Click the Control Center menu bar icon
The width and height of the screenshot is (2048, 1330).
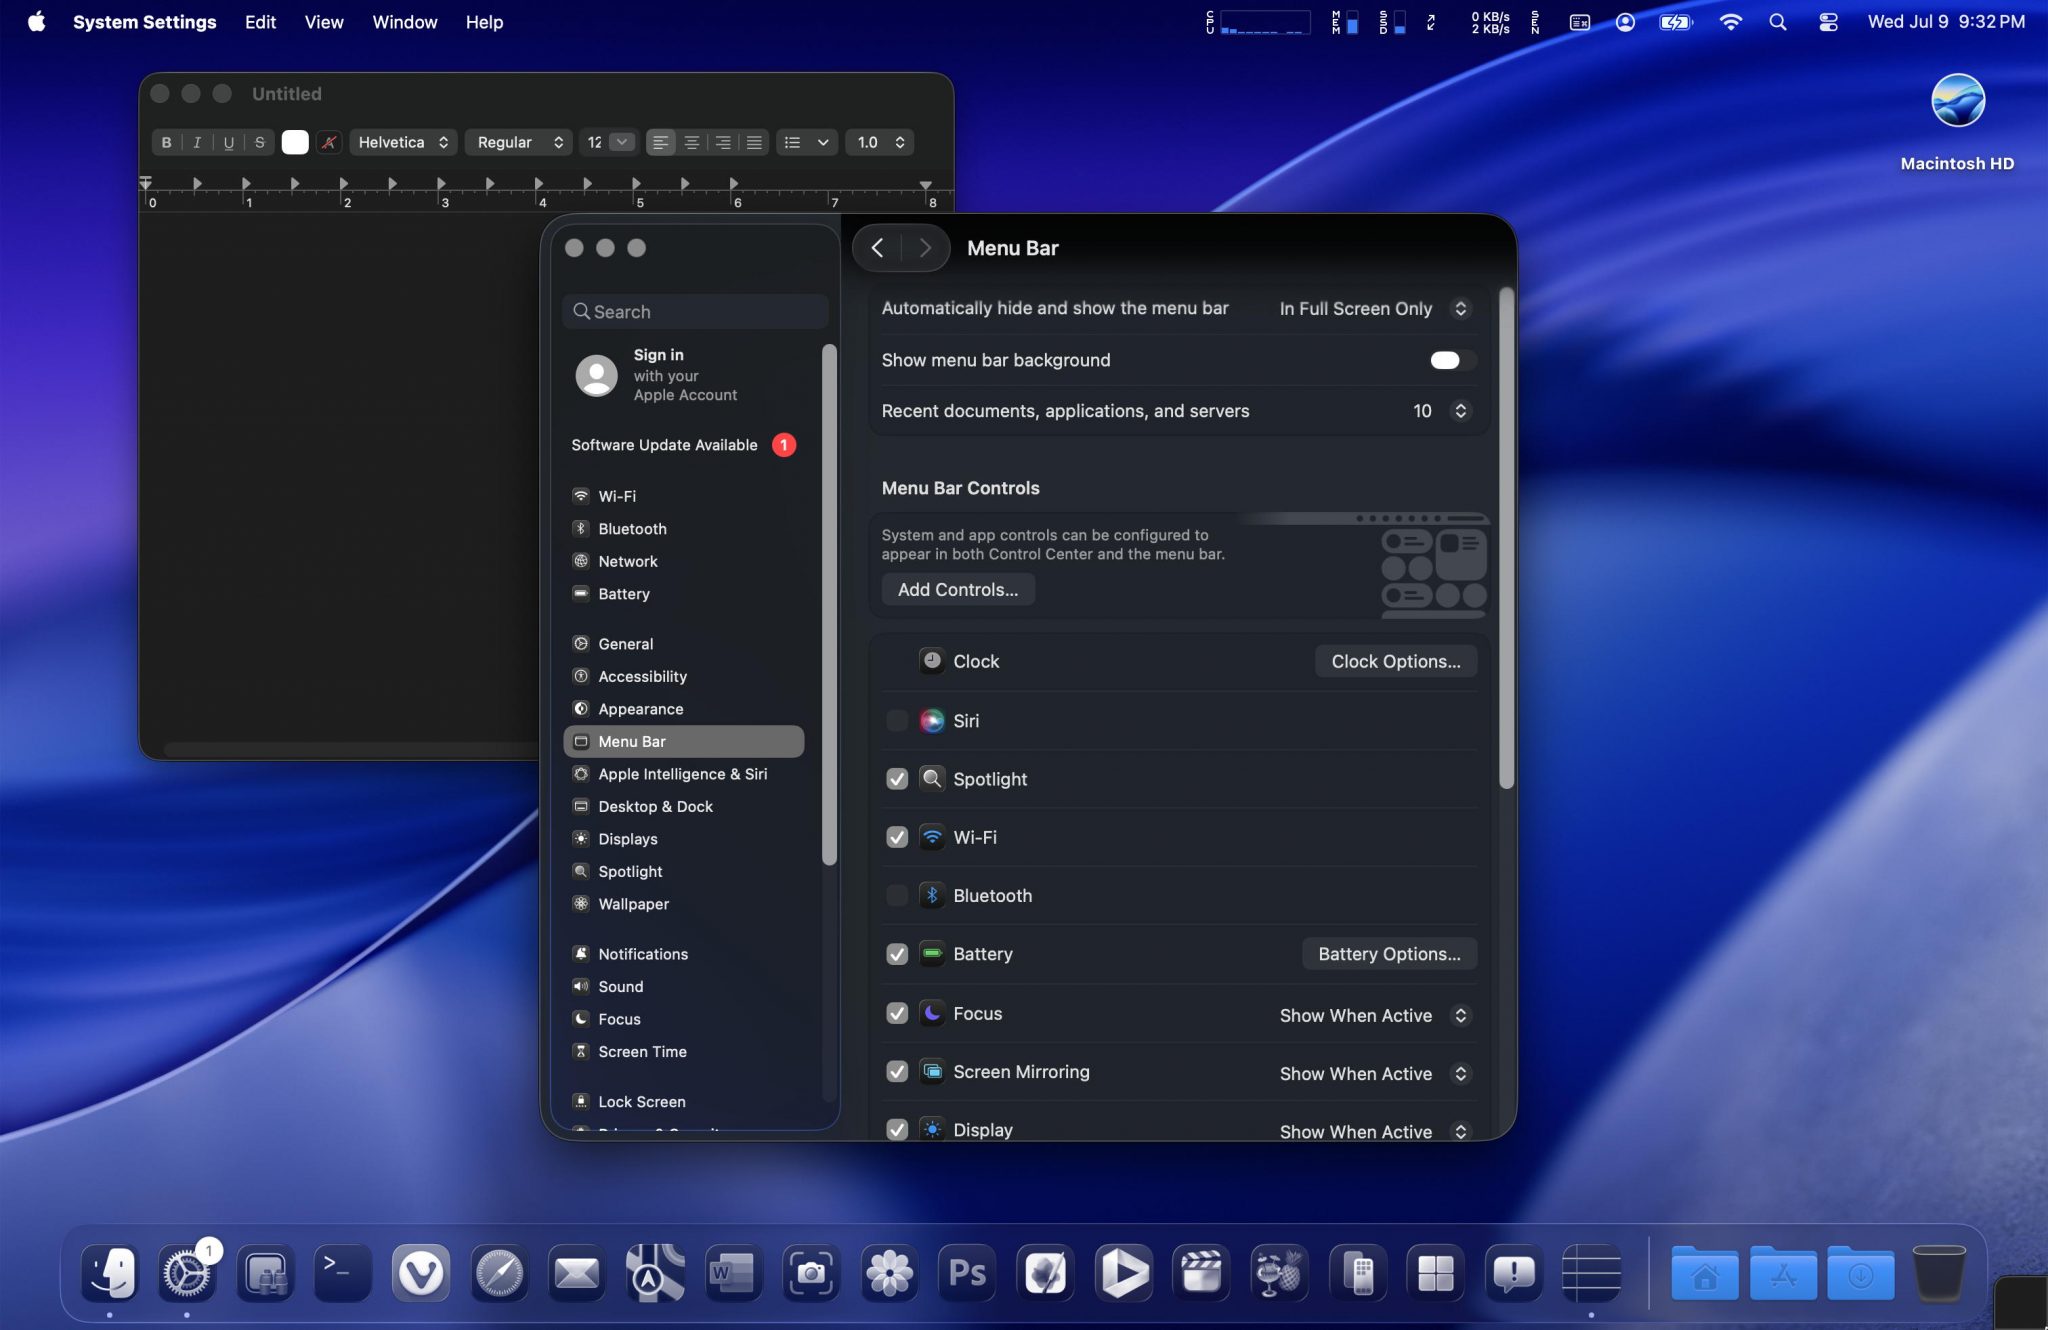pyautogui.click(x=1828, y=22)
